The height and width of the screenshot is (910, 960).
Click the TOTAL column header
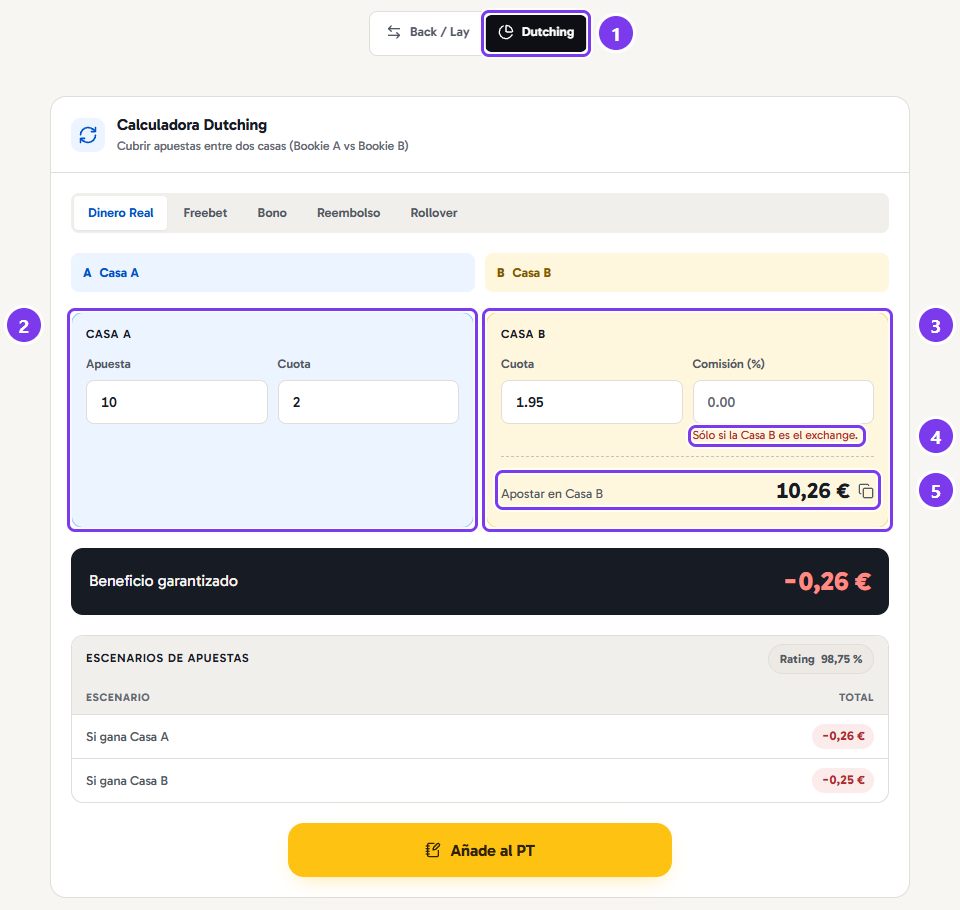(x=856, y=698)
